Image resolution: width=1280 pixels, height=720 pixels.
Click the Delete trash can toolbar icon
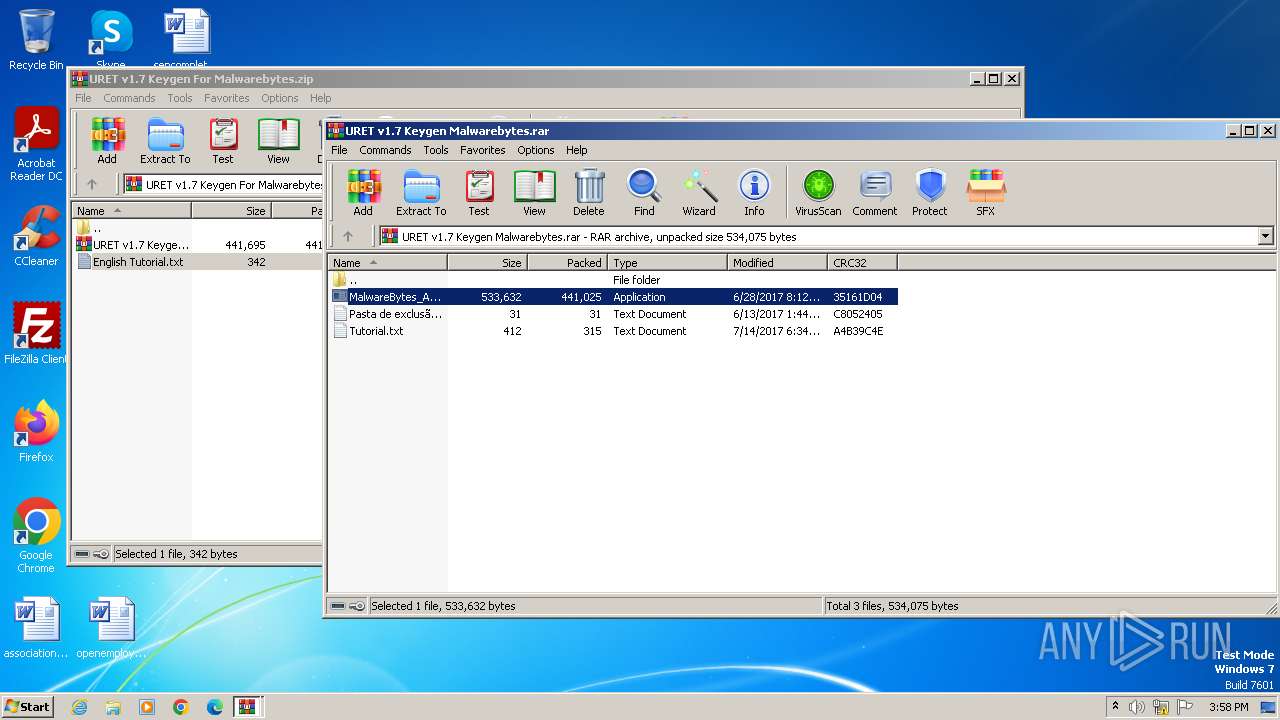(589, 192)
